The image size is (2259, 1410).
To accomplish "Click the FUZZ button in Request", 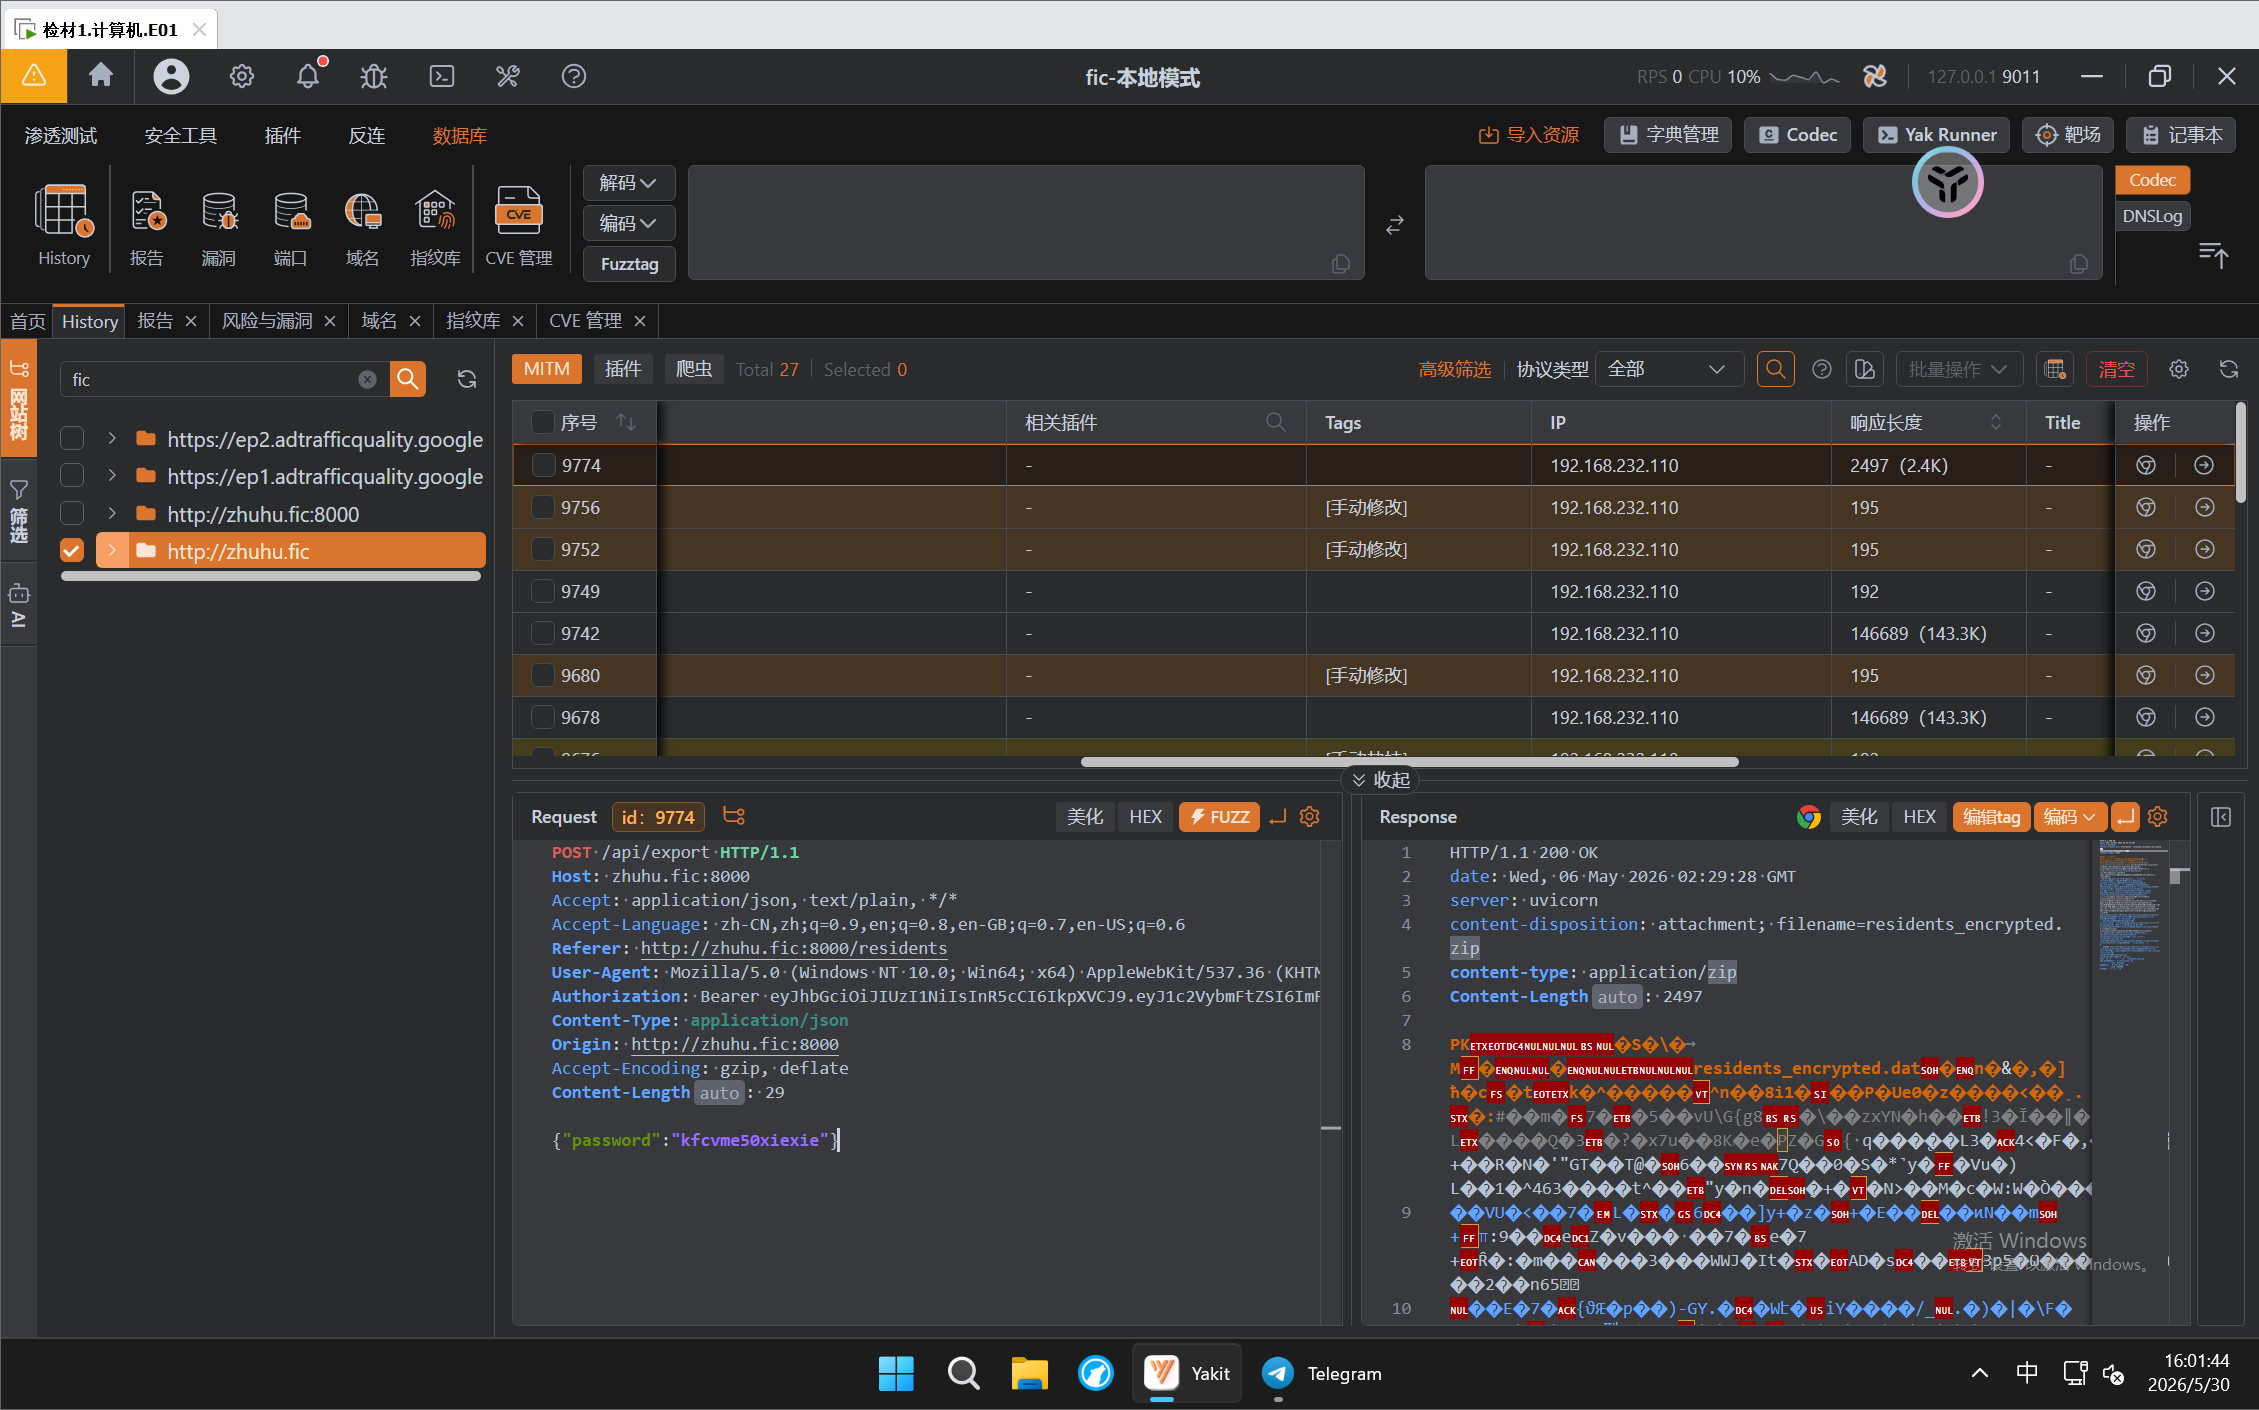I will [x=1219, y=817].
